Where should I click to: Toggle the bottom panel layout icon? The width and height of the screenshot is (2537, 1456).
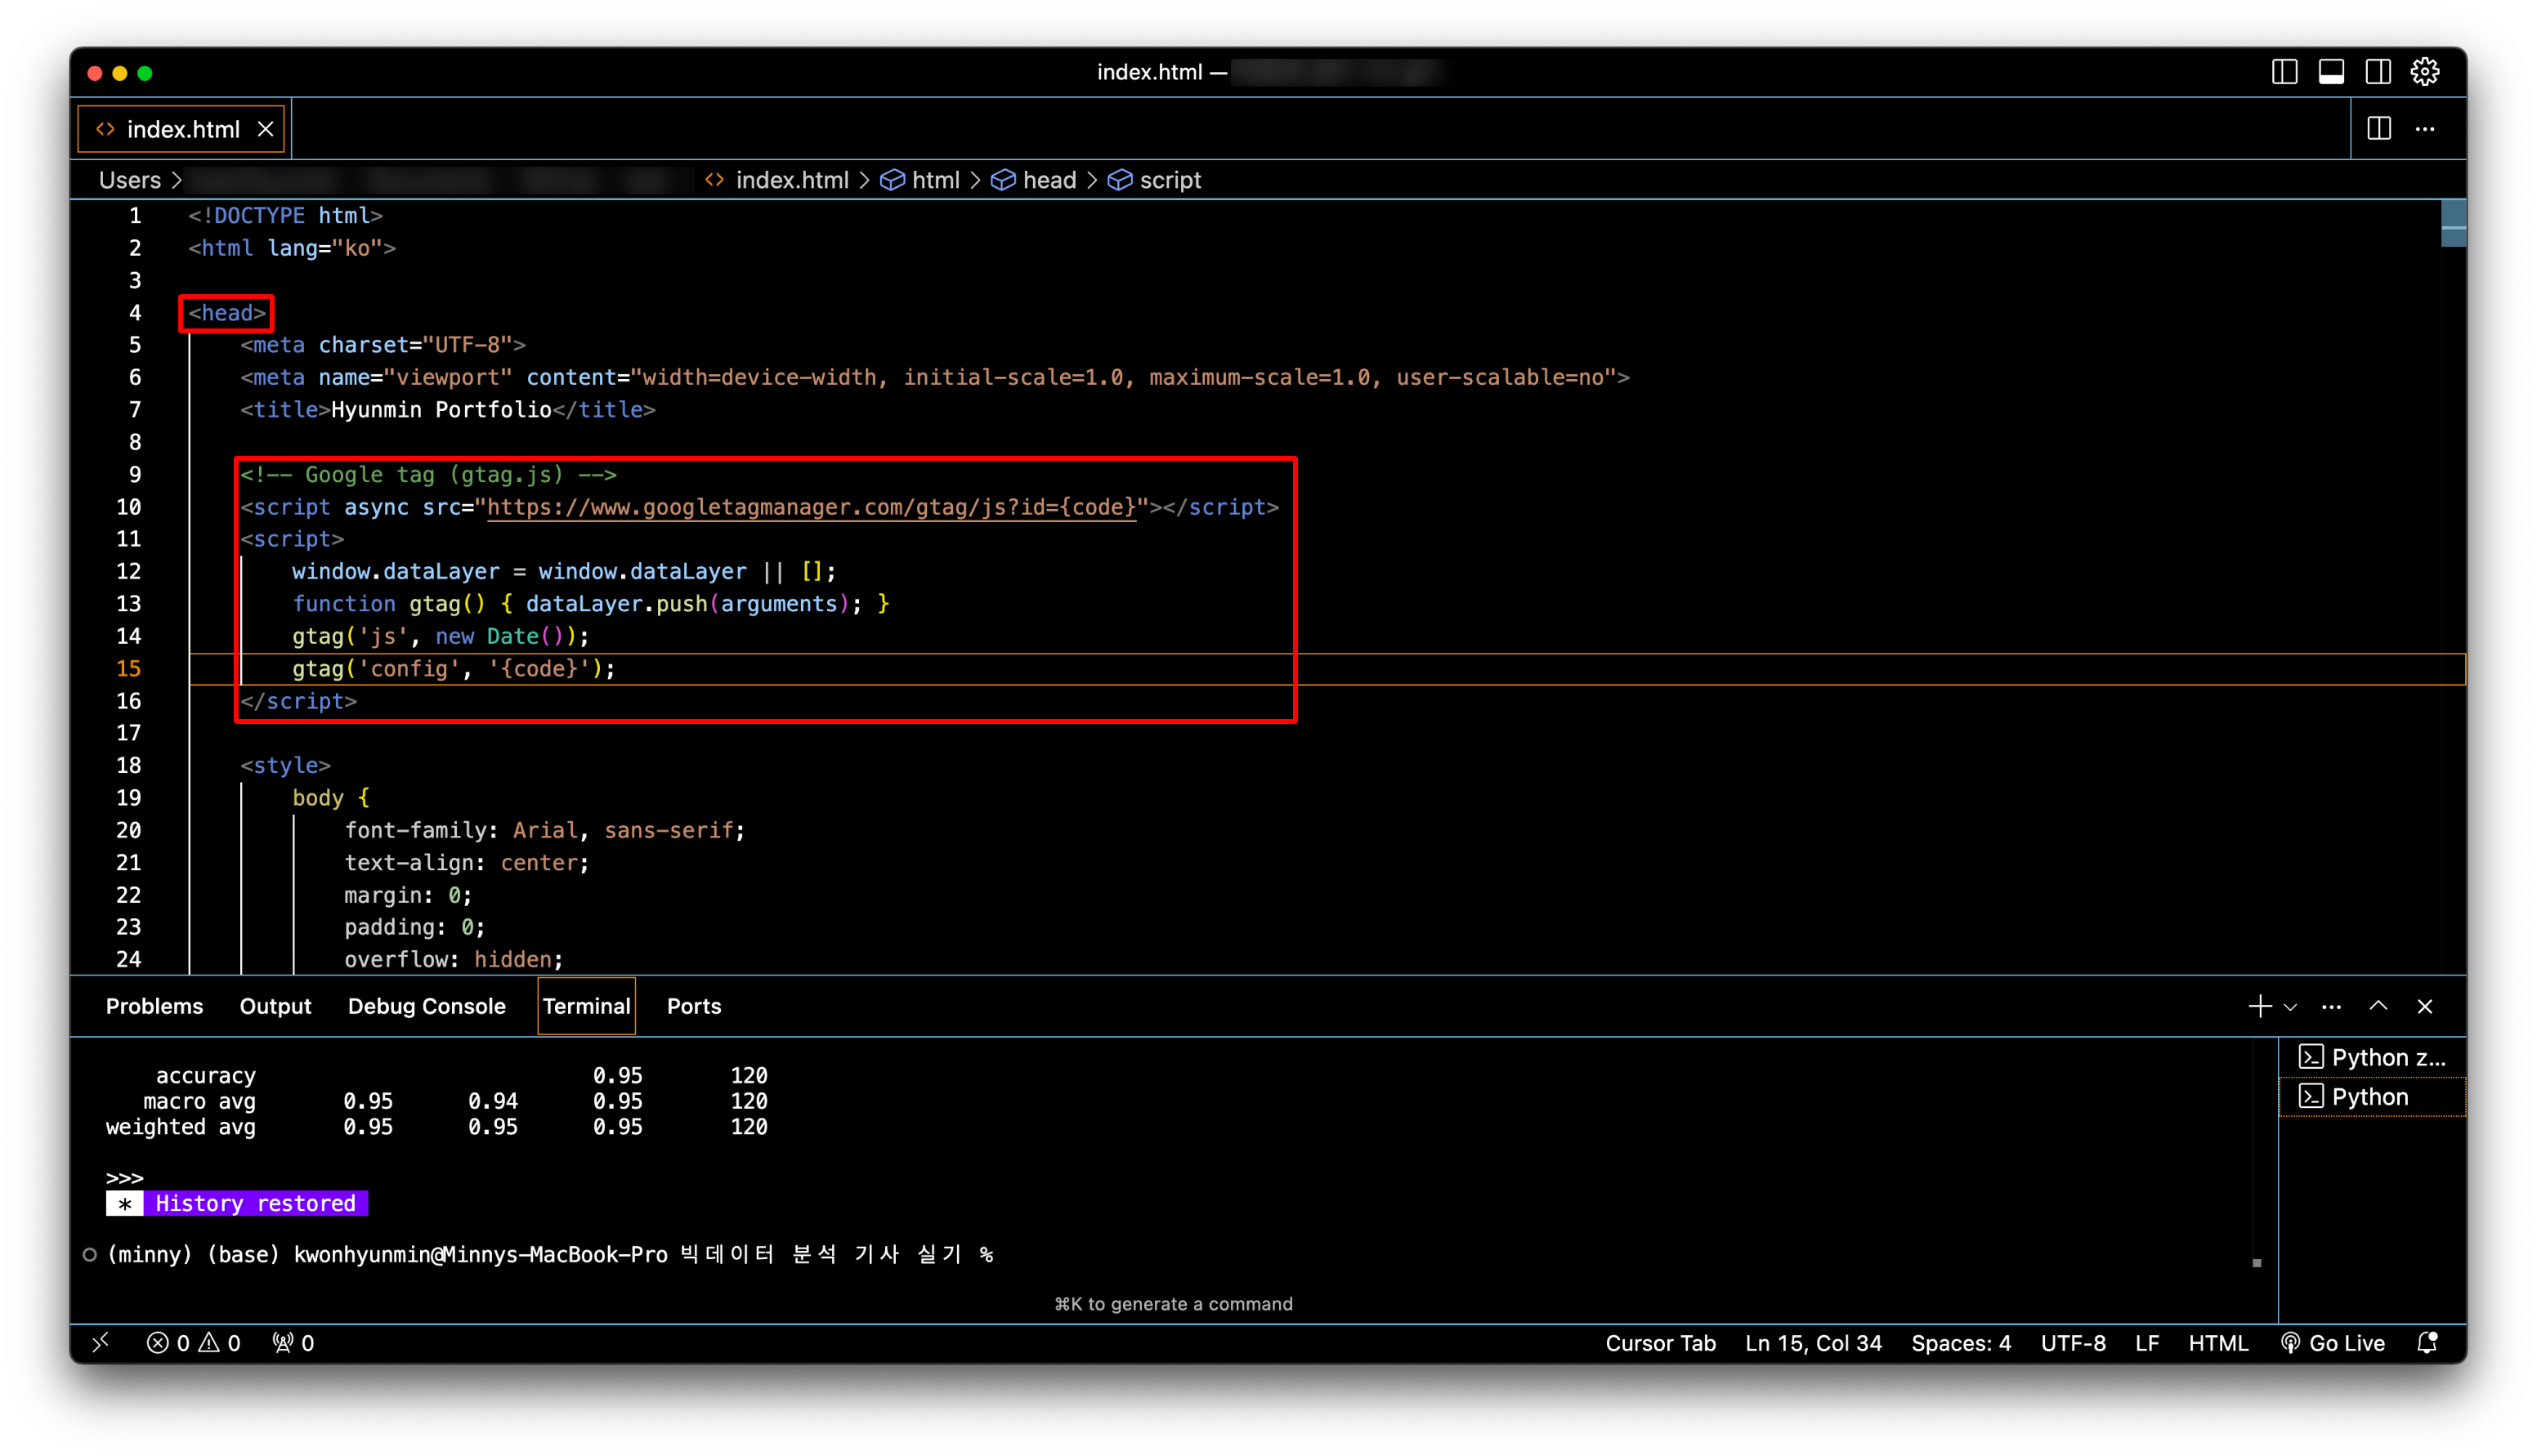pos(2331,72)
